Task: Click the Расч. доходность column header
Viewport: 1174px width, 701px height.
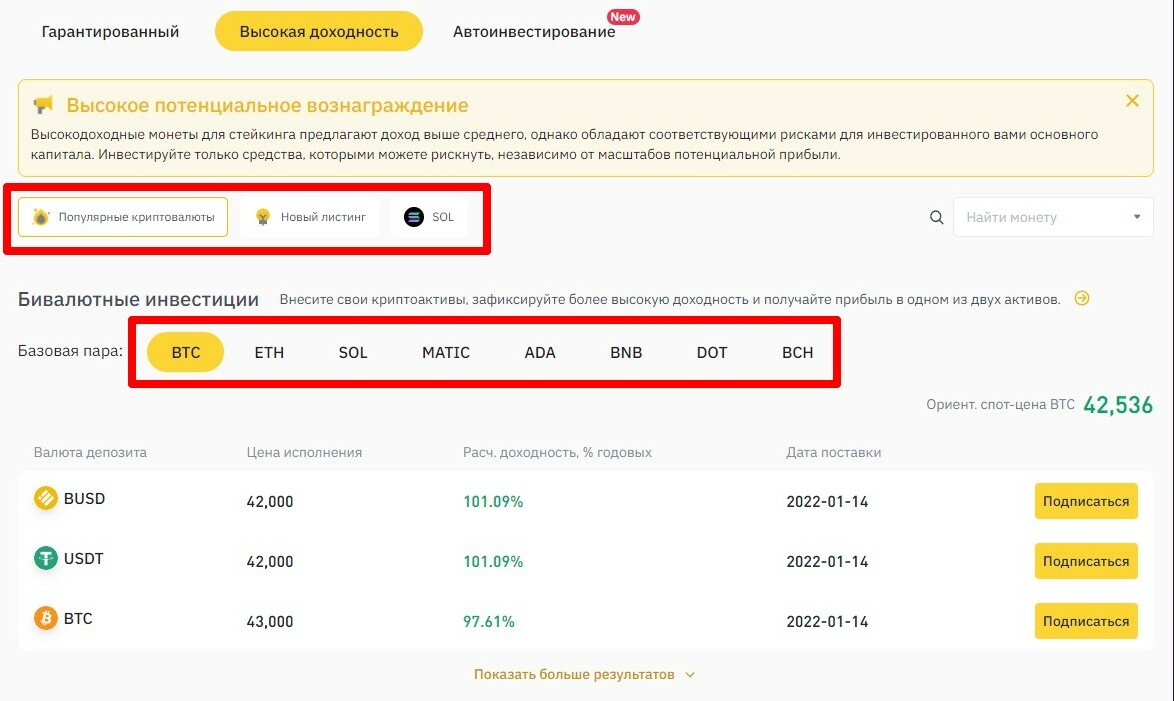Action: click(x=557, y=452)
